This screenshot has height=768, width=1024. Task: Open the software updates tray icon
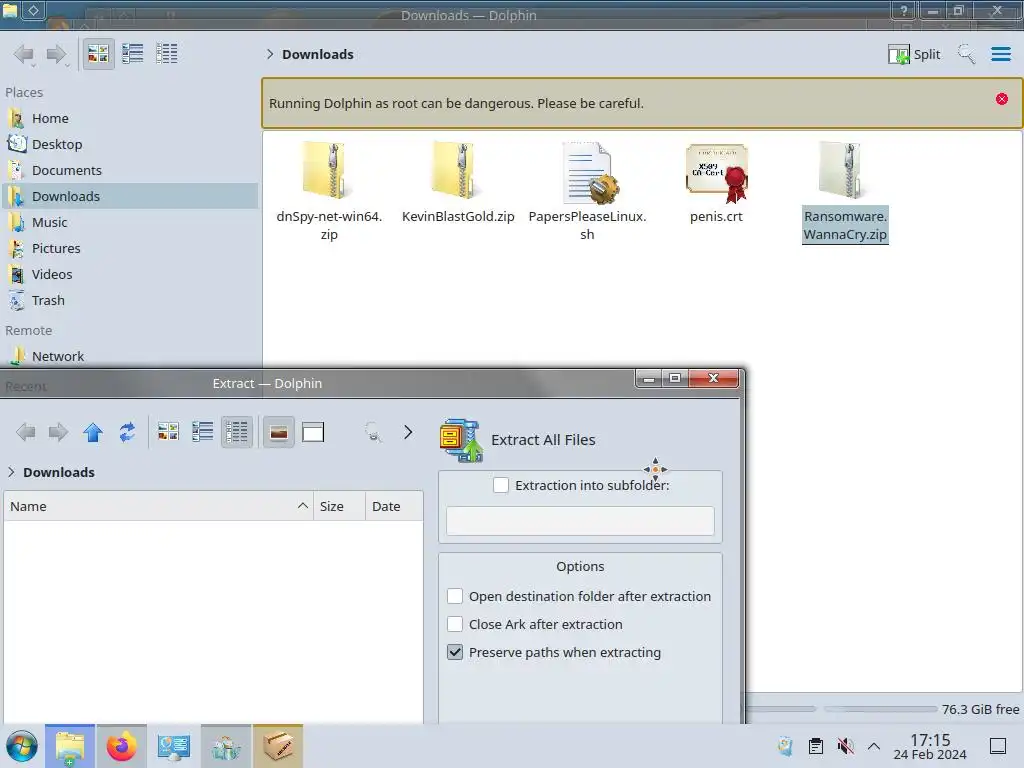(786, 746)
